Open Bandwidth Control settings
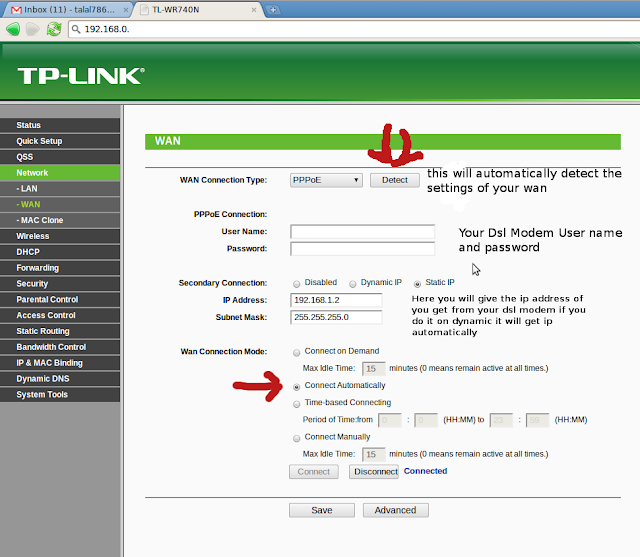The image size is (640, 557). pos(60,347)
